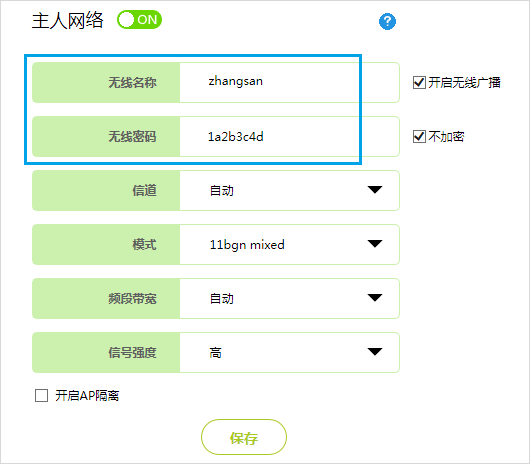Click the green 无线名称 label
Viewport: 530px width, 464px height.
click(106, 82)
